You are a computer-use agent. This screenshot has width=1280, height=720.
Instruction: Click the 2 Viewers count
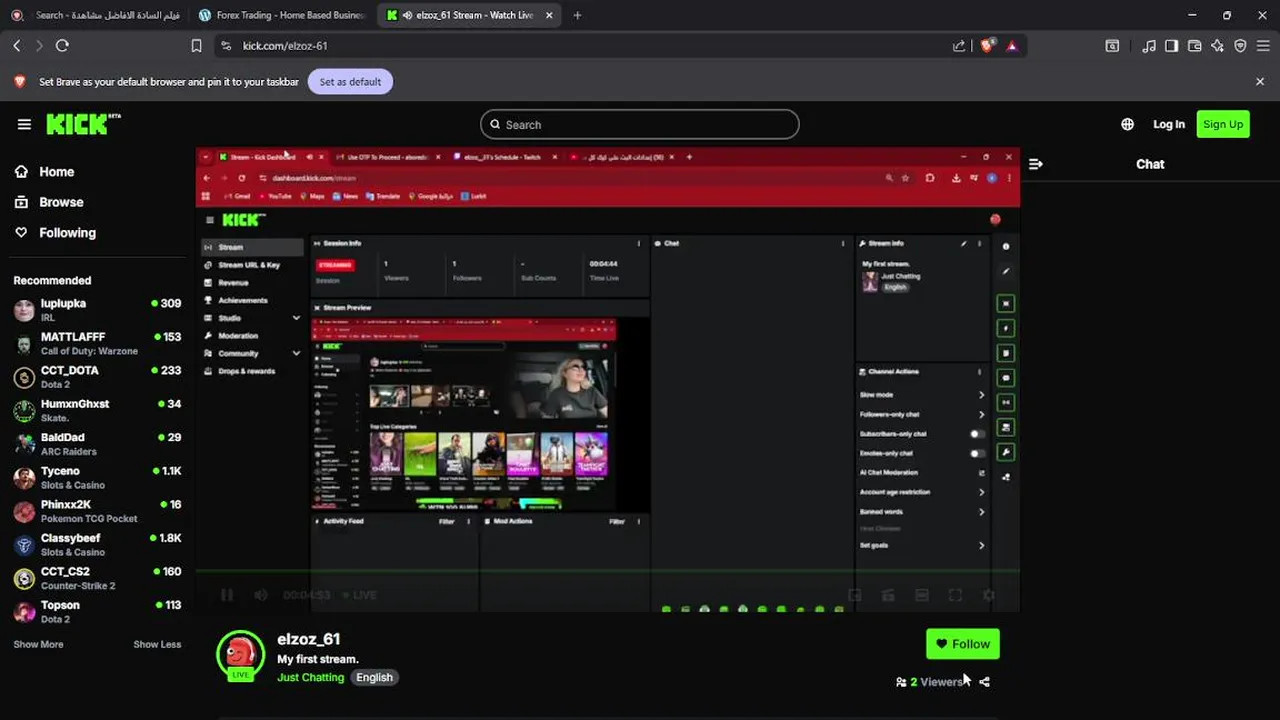tap(930, 682)
